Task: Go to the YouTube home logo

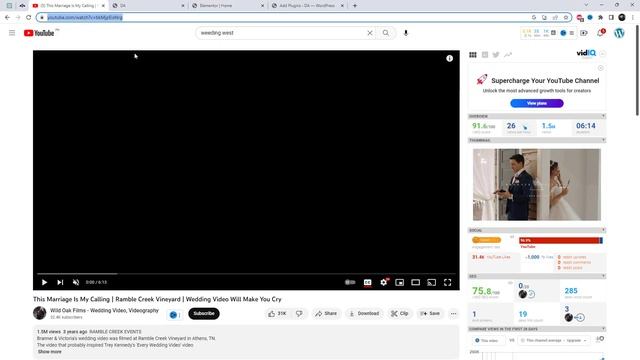Action: tap(39, 33)
